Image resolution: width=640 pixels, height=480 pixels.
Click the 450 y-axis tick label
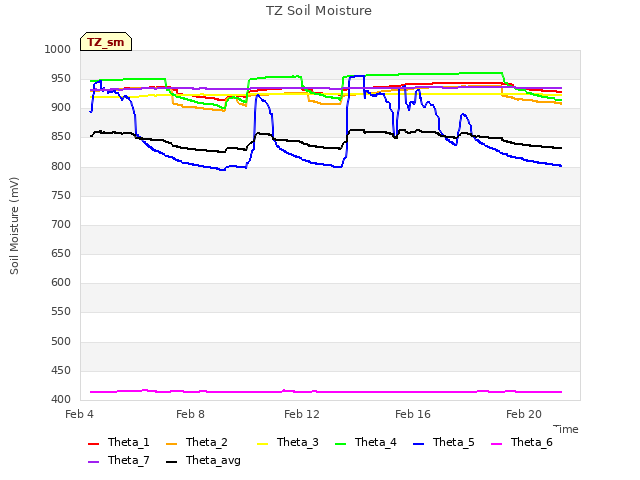pos(61,371)
